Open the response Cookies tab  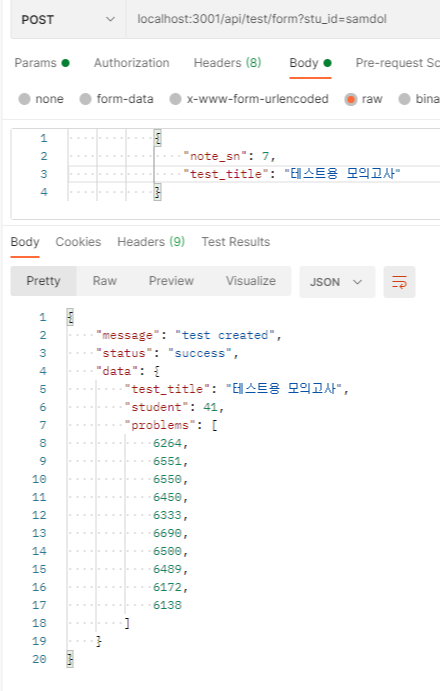tap(78, 242)
